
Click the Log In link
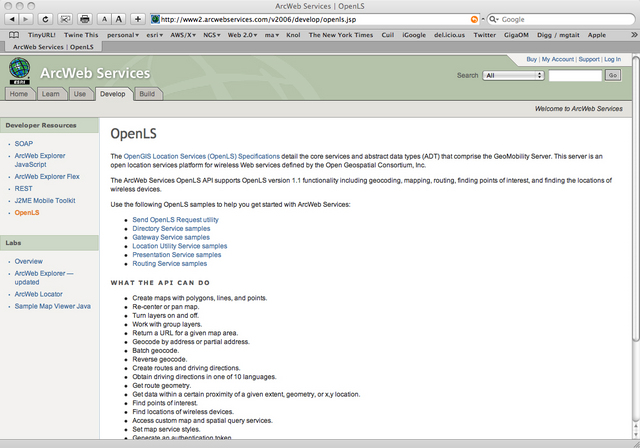(613, 59)
